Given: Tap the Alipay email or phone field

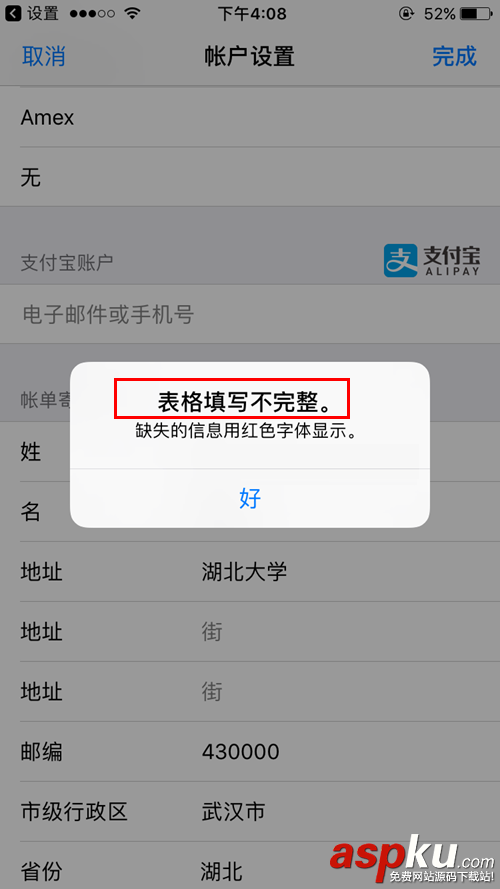Looking at the screenshot, I should click(x=250, y=314).
